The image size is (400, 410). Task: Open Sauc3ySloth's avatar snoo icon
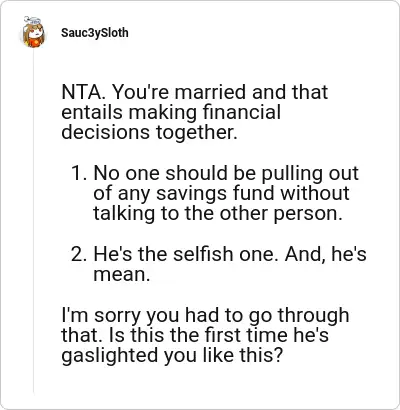(33, 32)
